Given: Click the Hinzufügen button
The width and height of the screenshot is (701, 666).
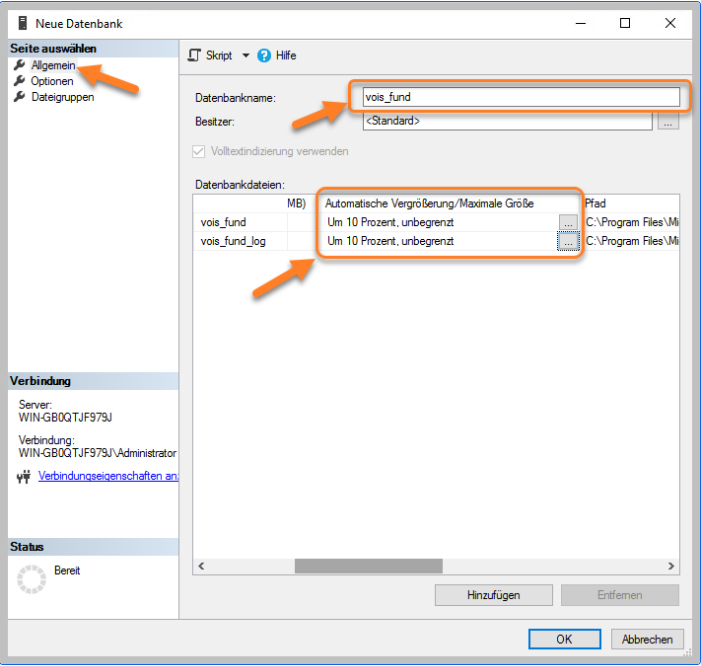Looking at the screenshot, I should coord(494,595).
